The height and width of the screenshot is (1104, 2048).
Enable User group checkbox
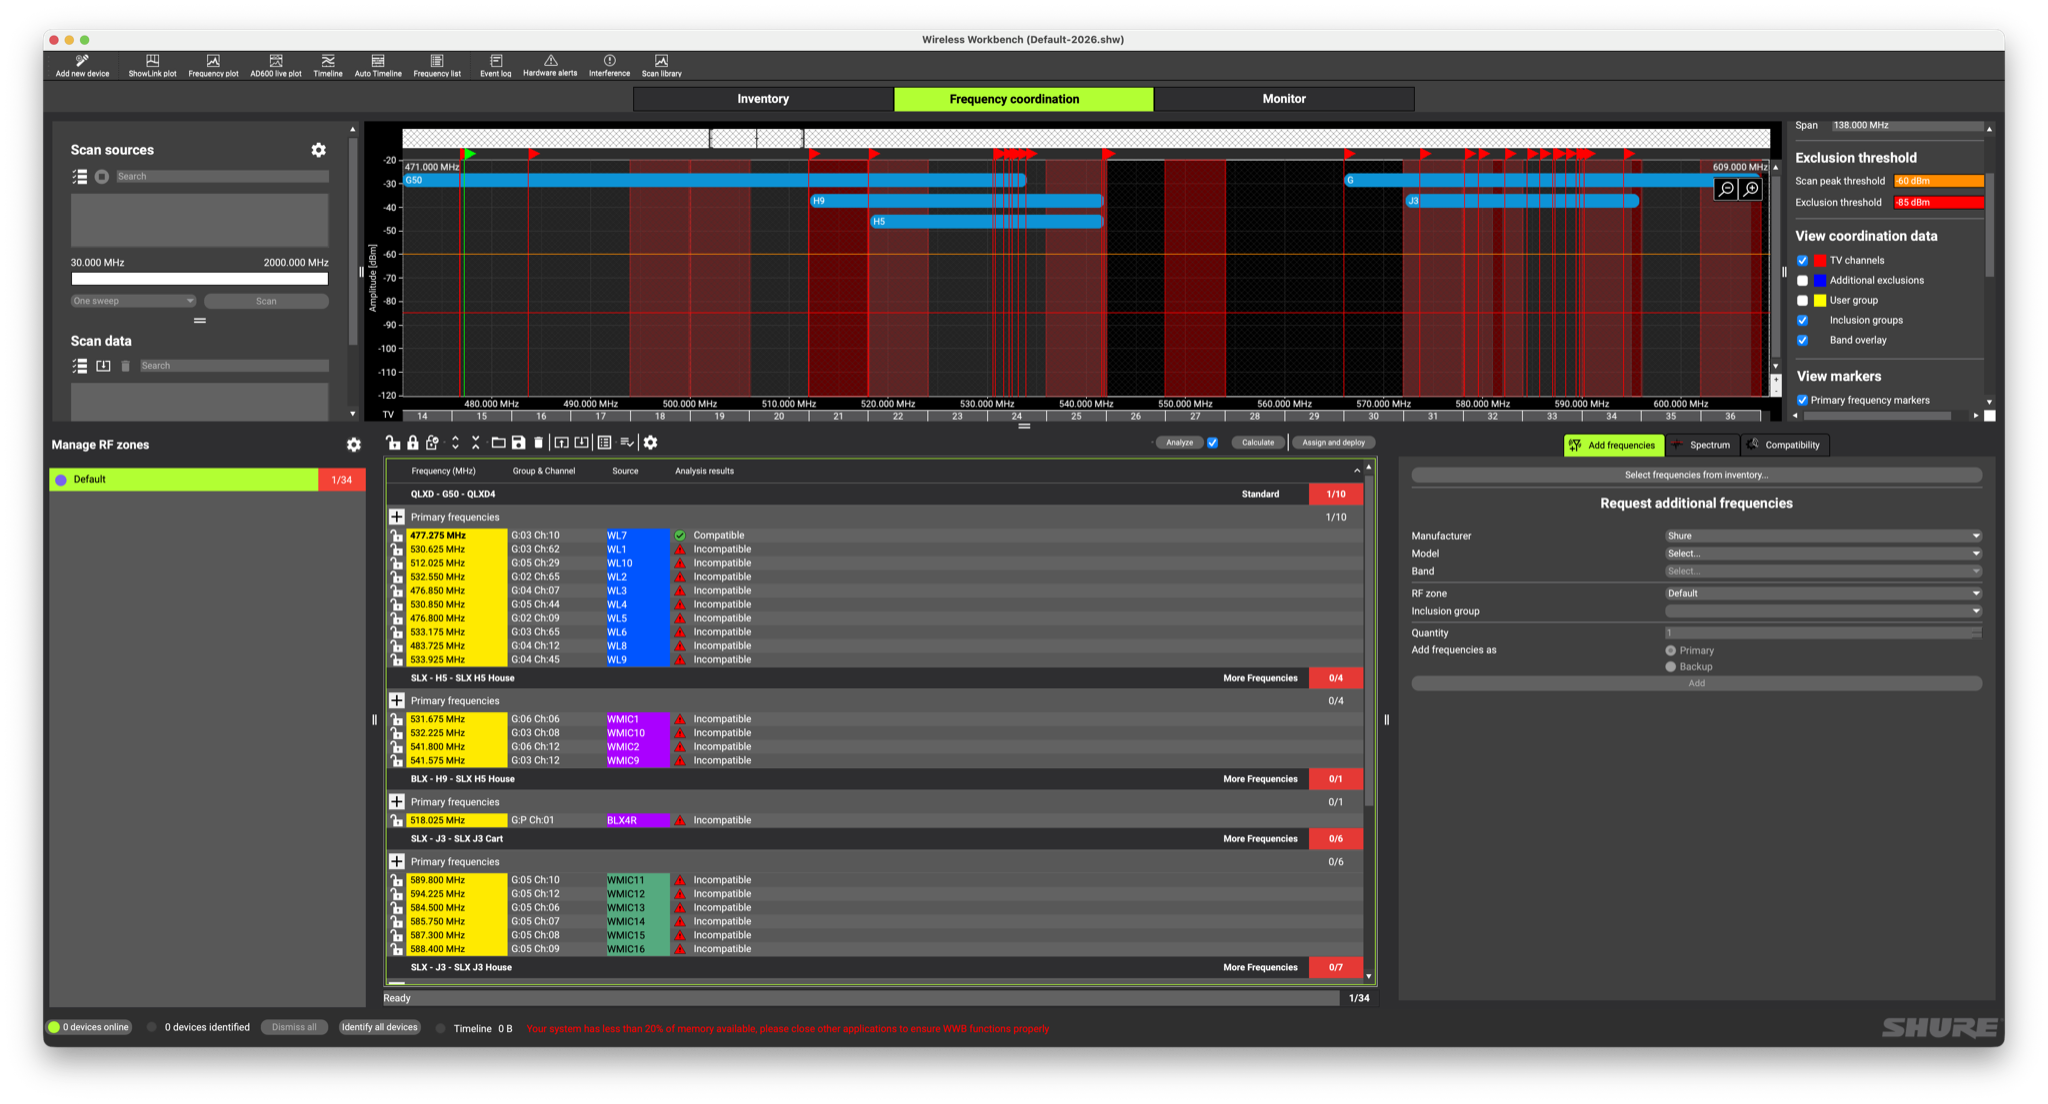click(x=1802, y=300)
